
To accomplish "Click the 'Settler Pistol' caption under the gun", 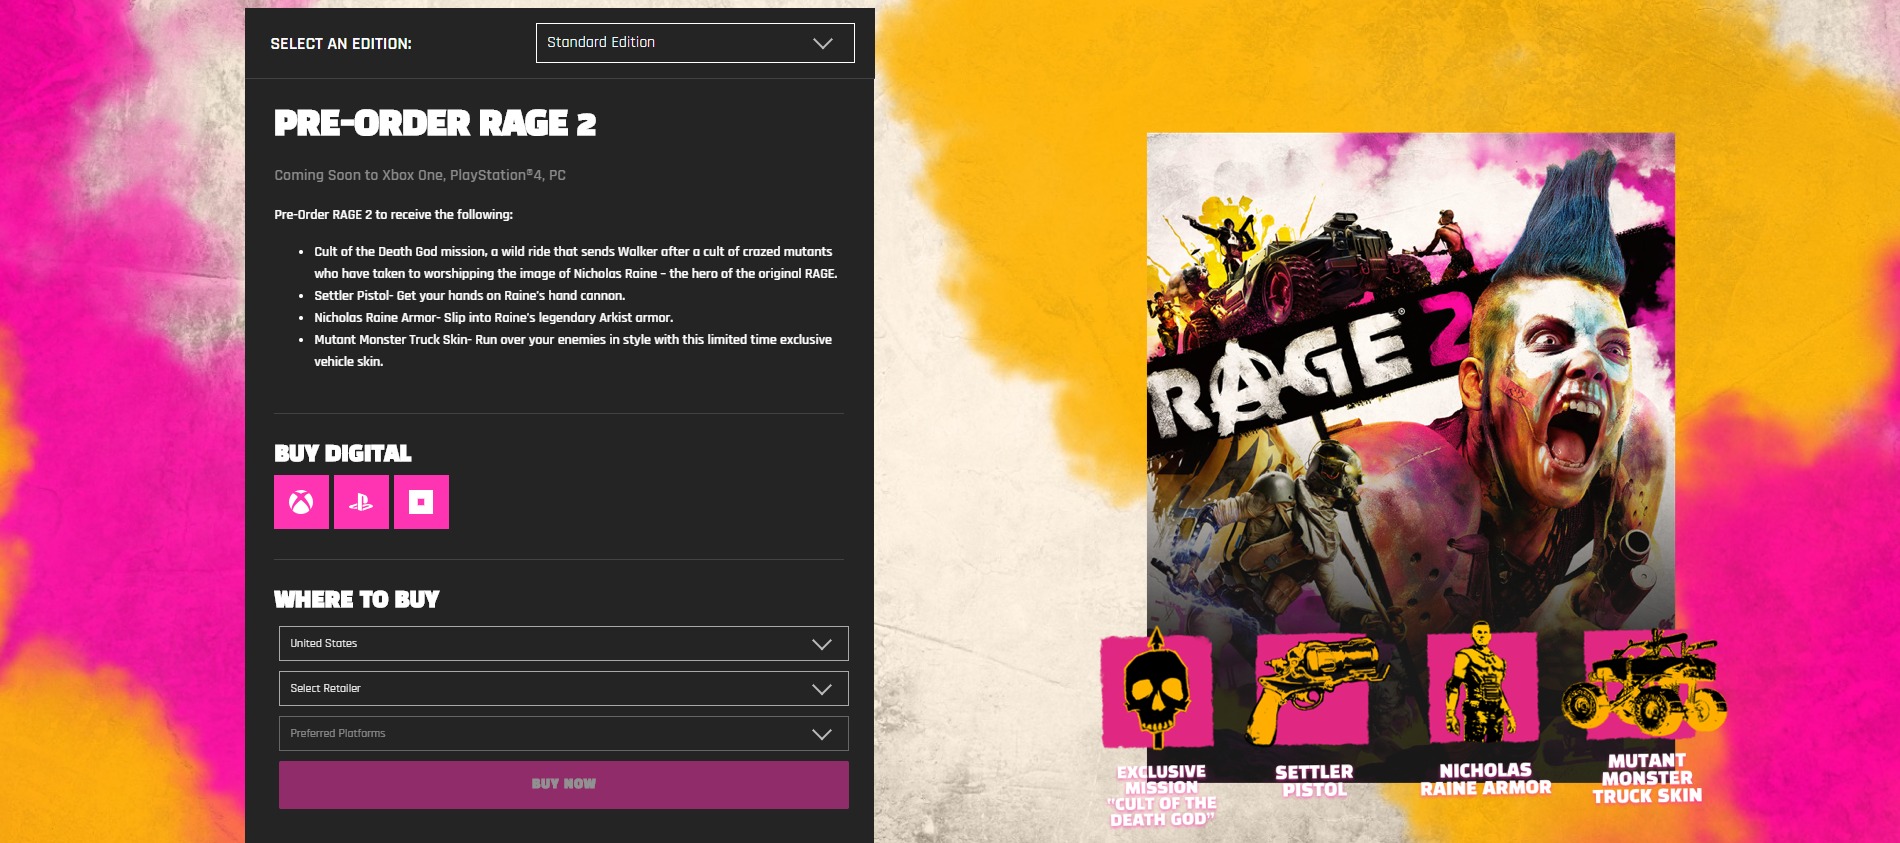I will [1314, 781].
